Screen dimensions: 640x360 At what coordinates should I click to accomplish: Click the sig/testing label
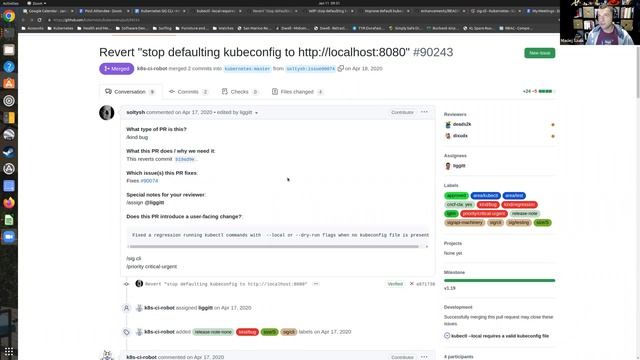519,222
